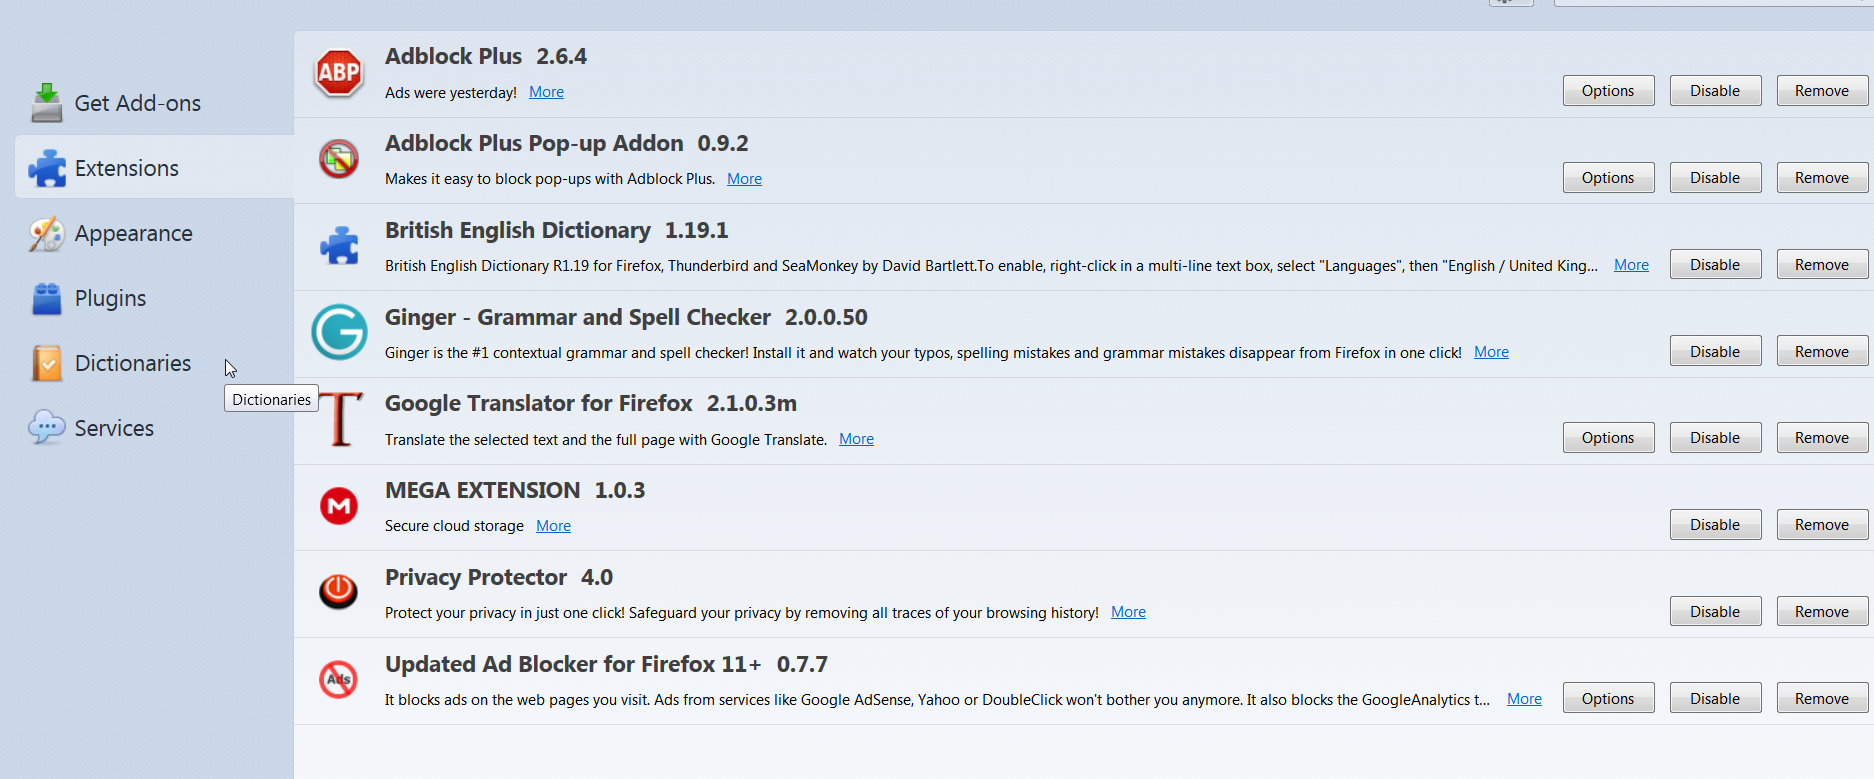Image resolution: width=1874 pixels, height=779 pixels.
Task: Click the Updated Ad Blocker icon
Action: pyautogui.click(x=339, y=679)
